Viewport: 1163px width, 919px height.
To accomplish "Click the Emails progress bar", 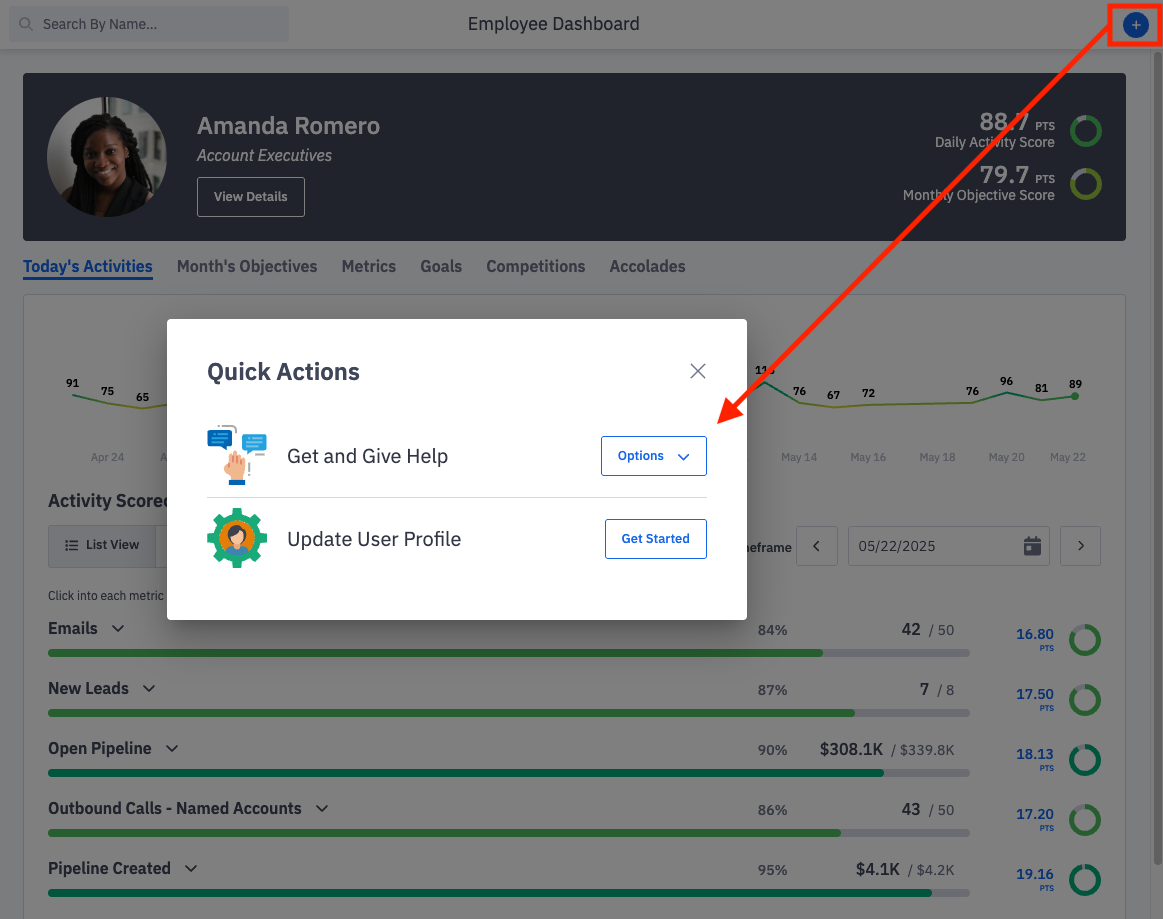I will (509, 653).
